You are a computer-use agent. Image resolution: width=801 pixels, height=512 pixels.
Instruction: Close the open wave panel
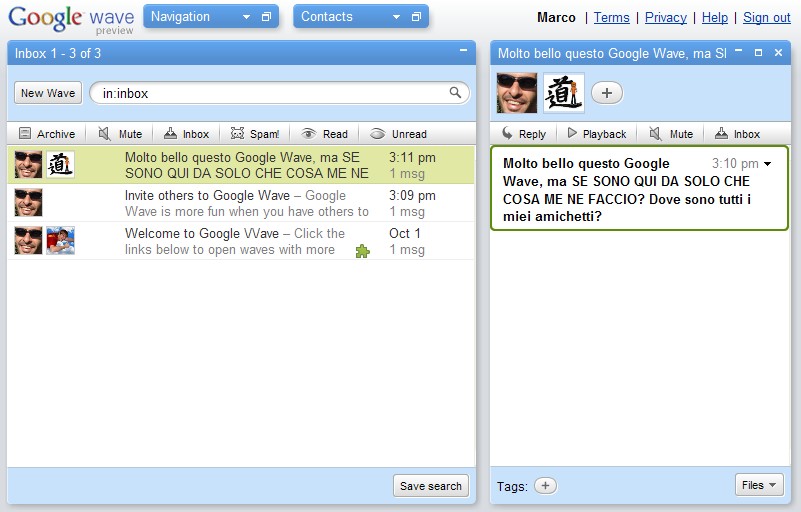(778, 53)
